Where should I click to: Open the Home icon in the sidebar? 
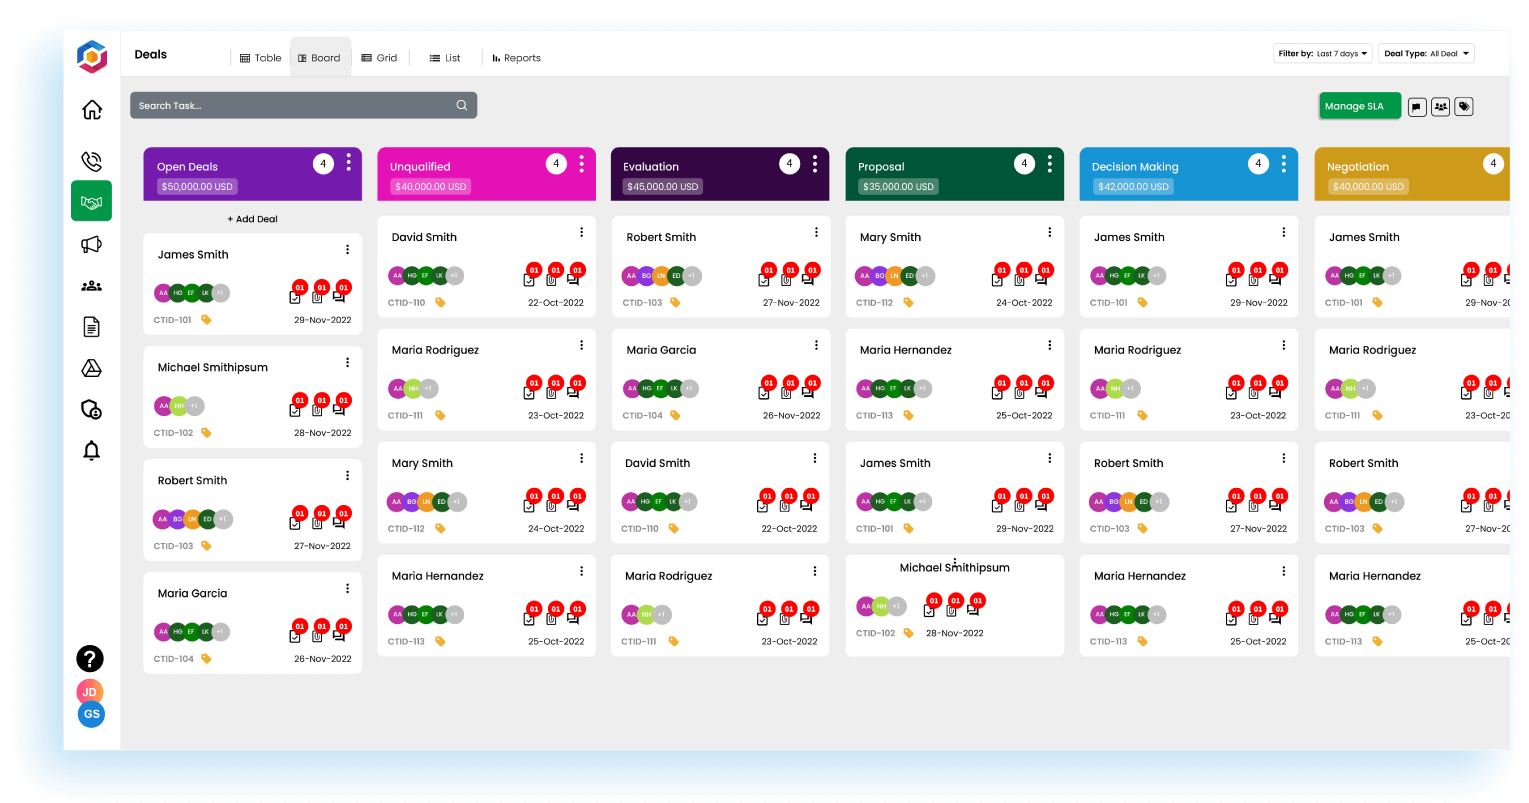91,110
